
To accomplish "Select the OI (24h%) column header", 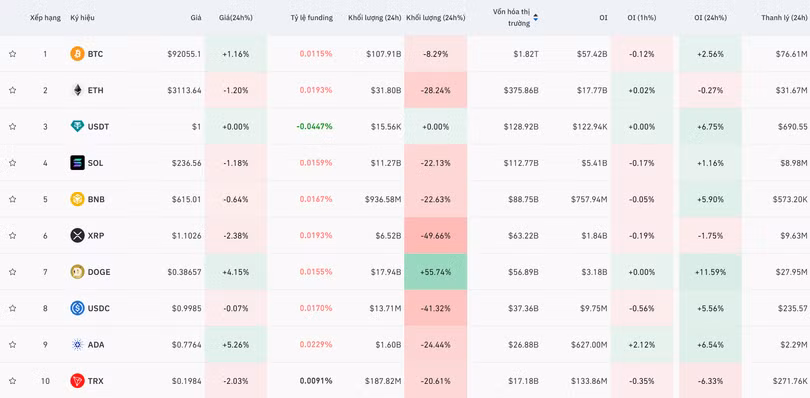I will 710,18.
